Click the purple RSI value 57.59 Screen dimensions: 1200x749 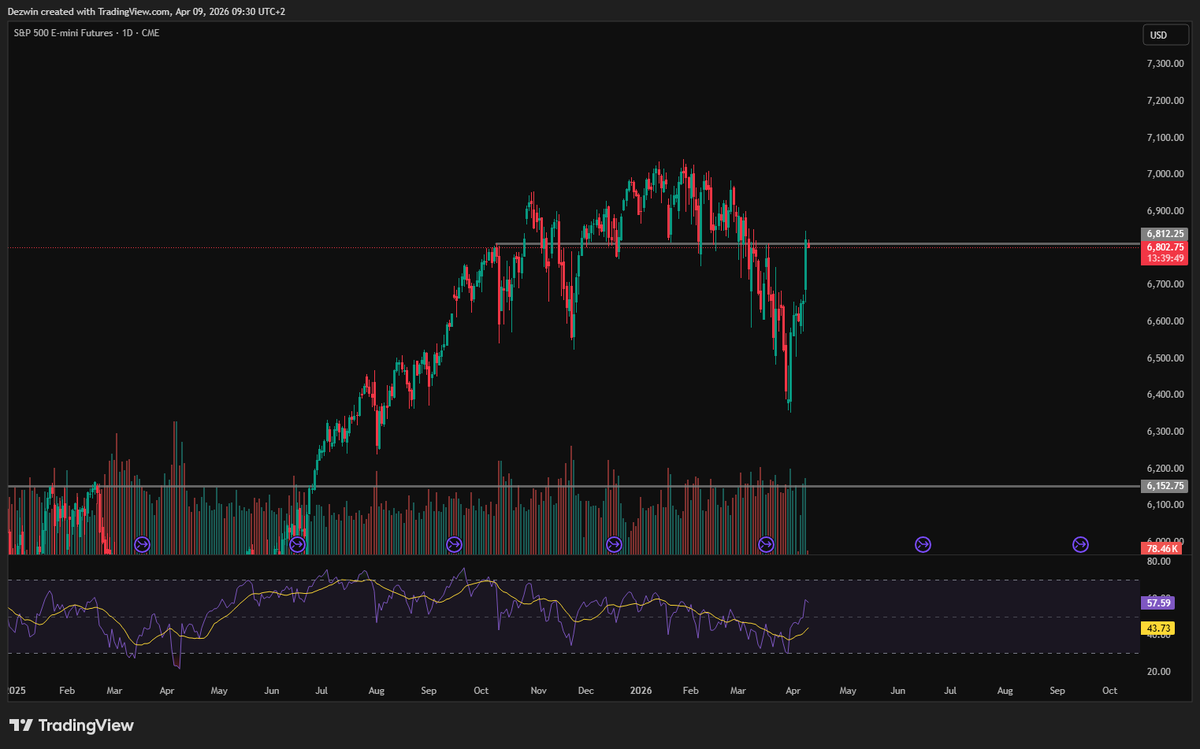click(x=1156, y=603)
